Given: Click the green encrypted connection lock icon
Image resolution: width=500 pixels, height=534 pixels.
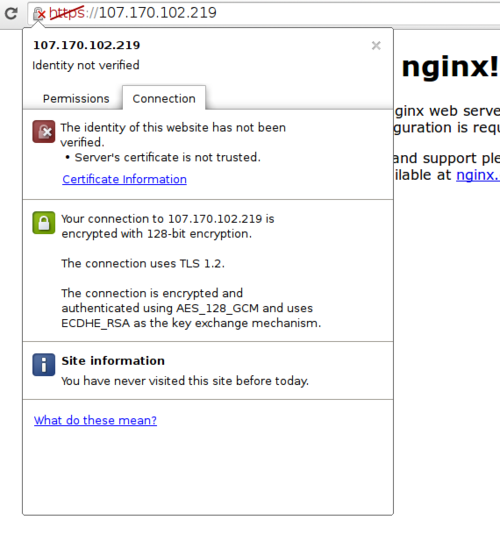Looking at the screenshot, I should 44,223.
